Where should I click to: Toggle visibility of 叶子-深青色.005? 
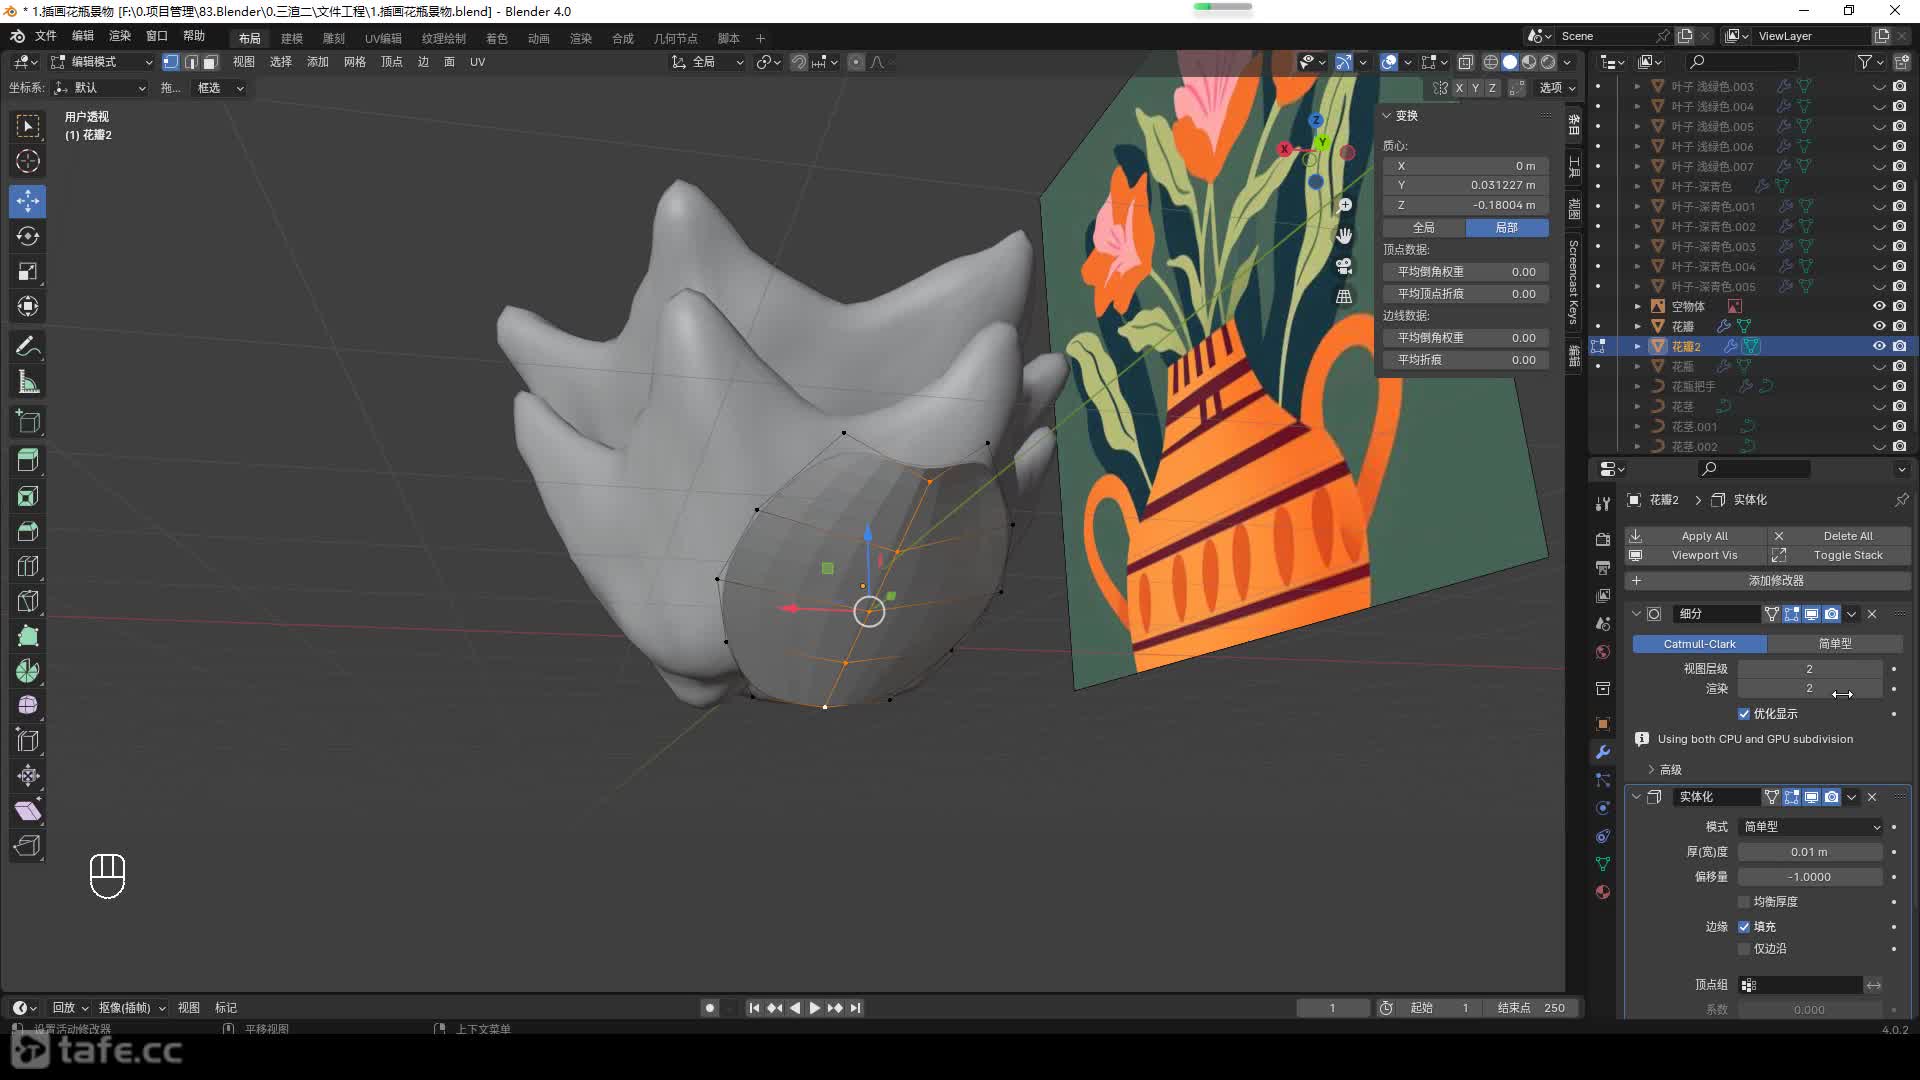click(1879, 286)
